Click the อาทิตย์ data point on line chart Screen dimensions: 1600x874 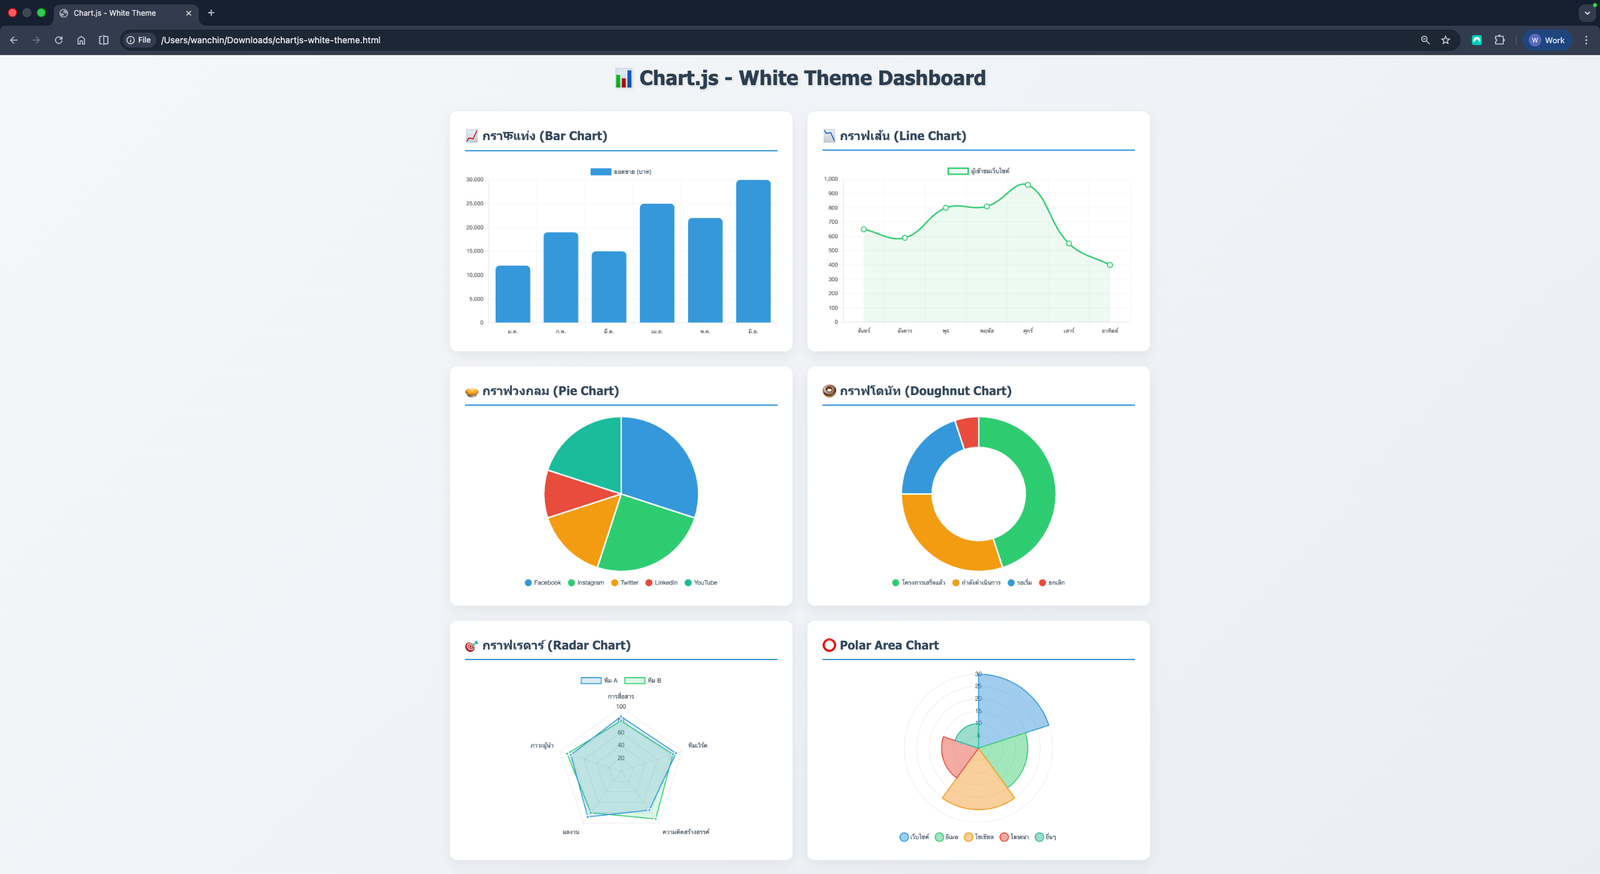pos(1110,265)
